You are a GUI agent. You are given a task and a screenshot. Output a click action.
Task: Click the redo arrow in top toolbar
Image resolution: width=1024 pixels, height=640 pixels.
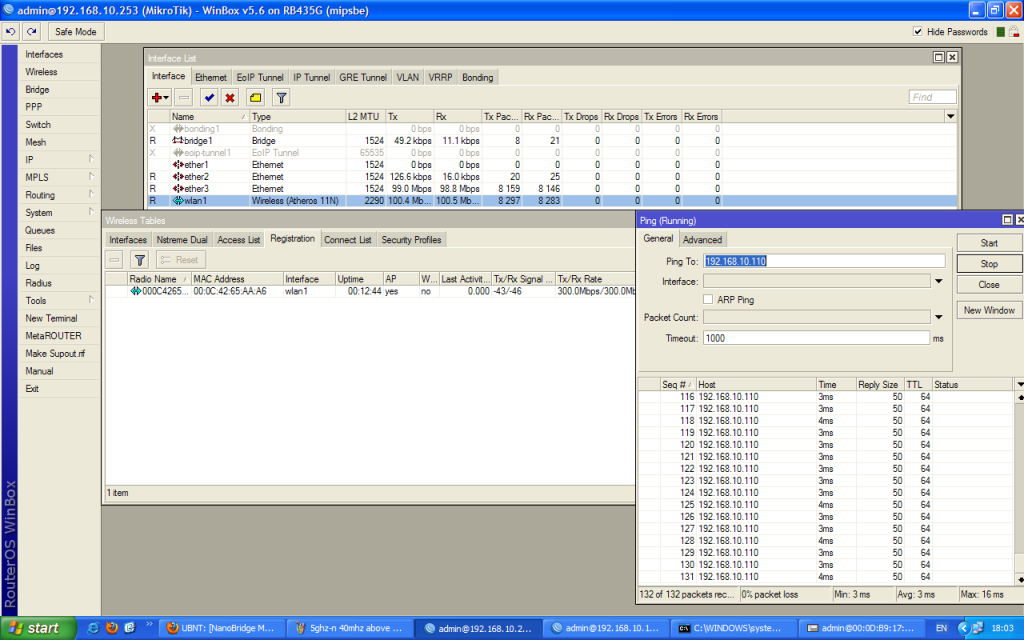tap(32, 32)
